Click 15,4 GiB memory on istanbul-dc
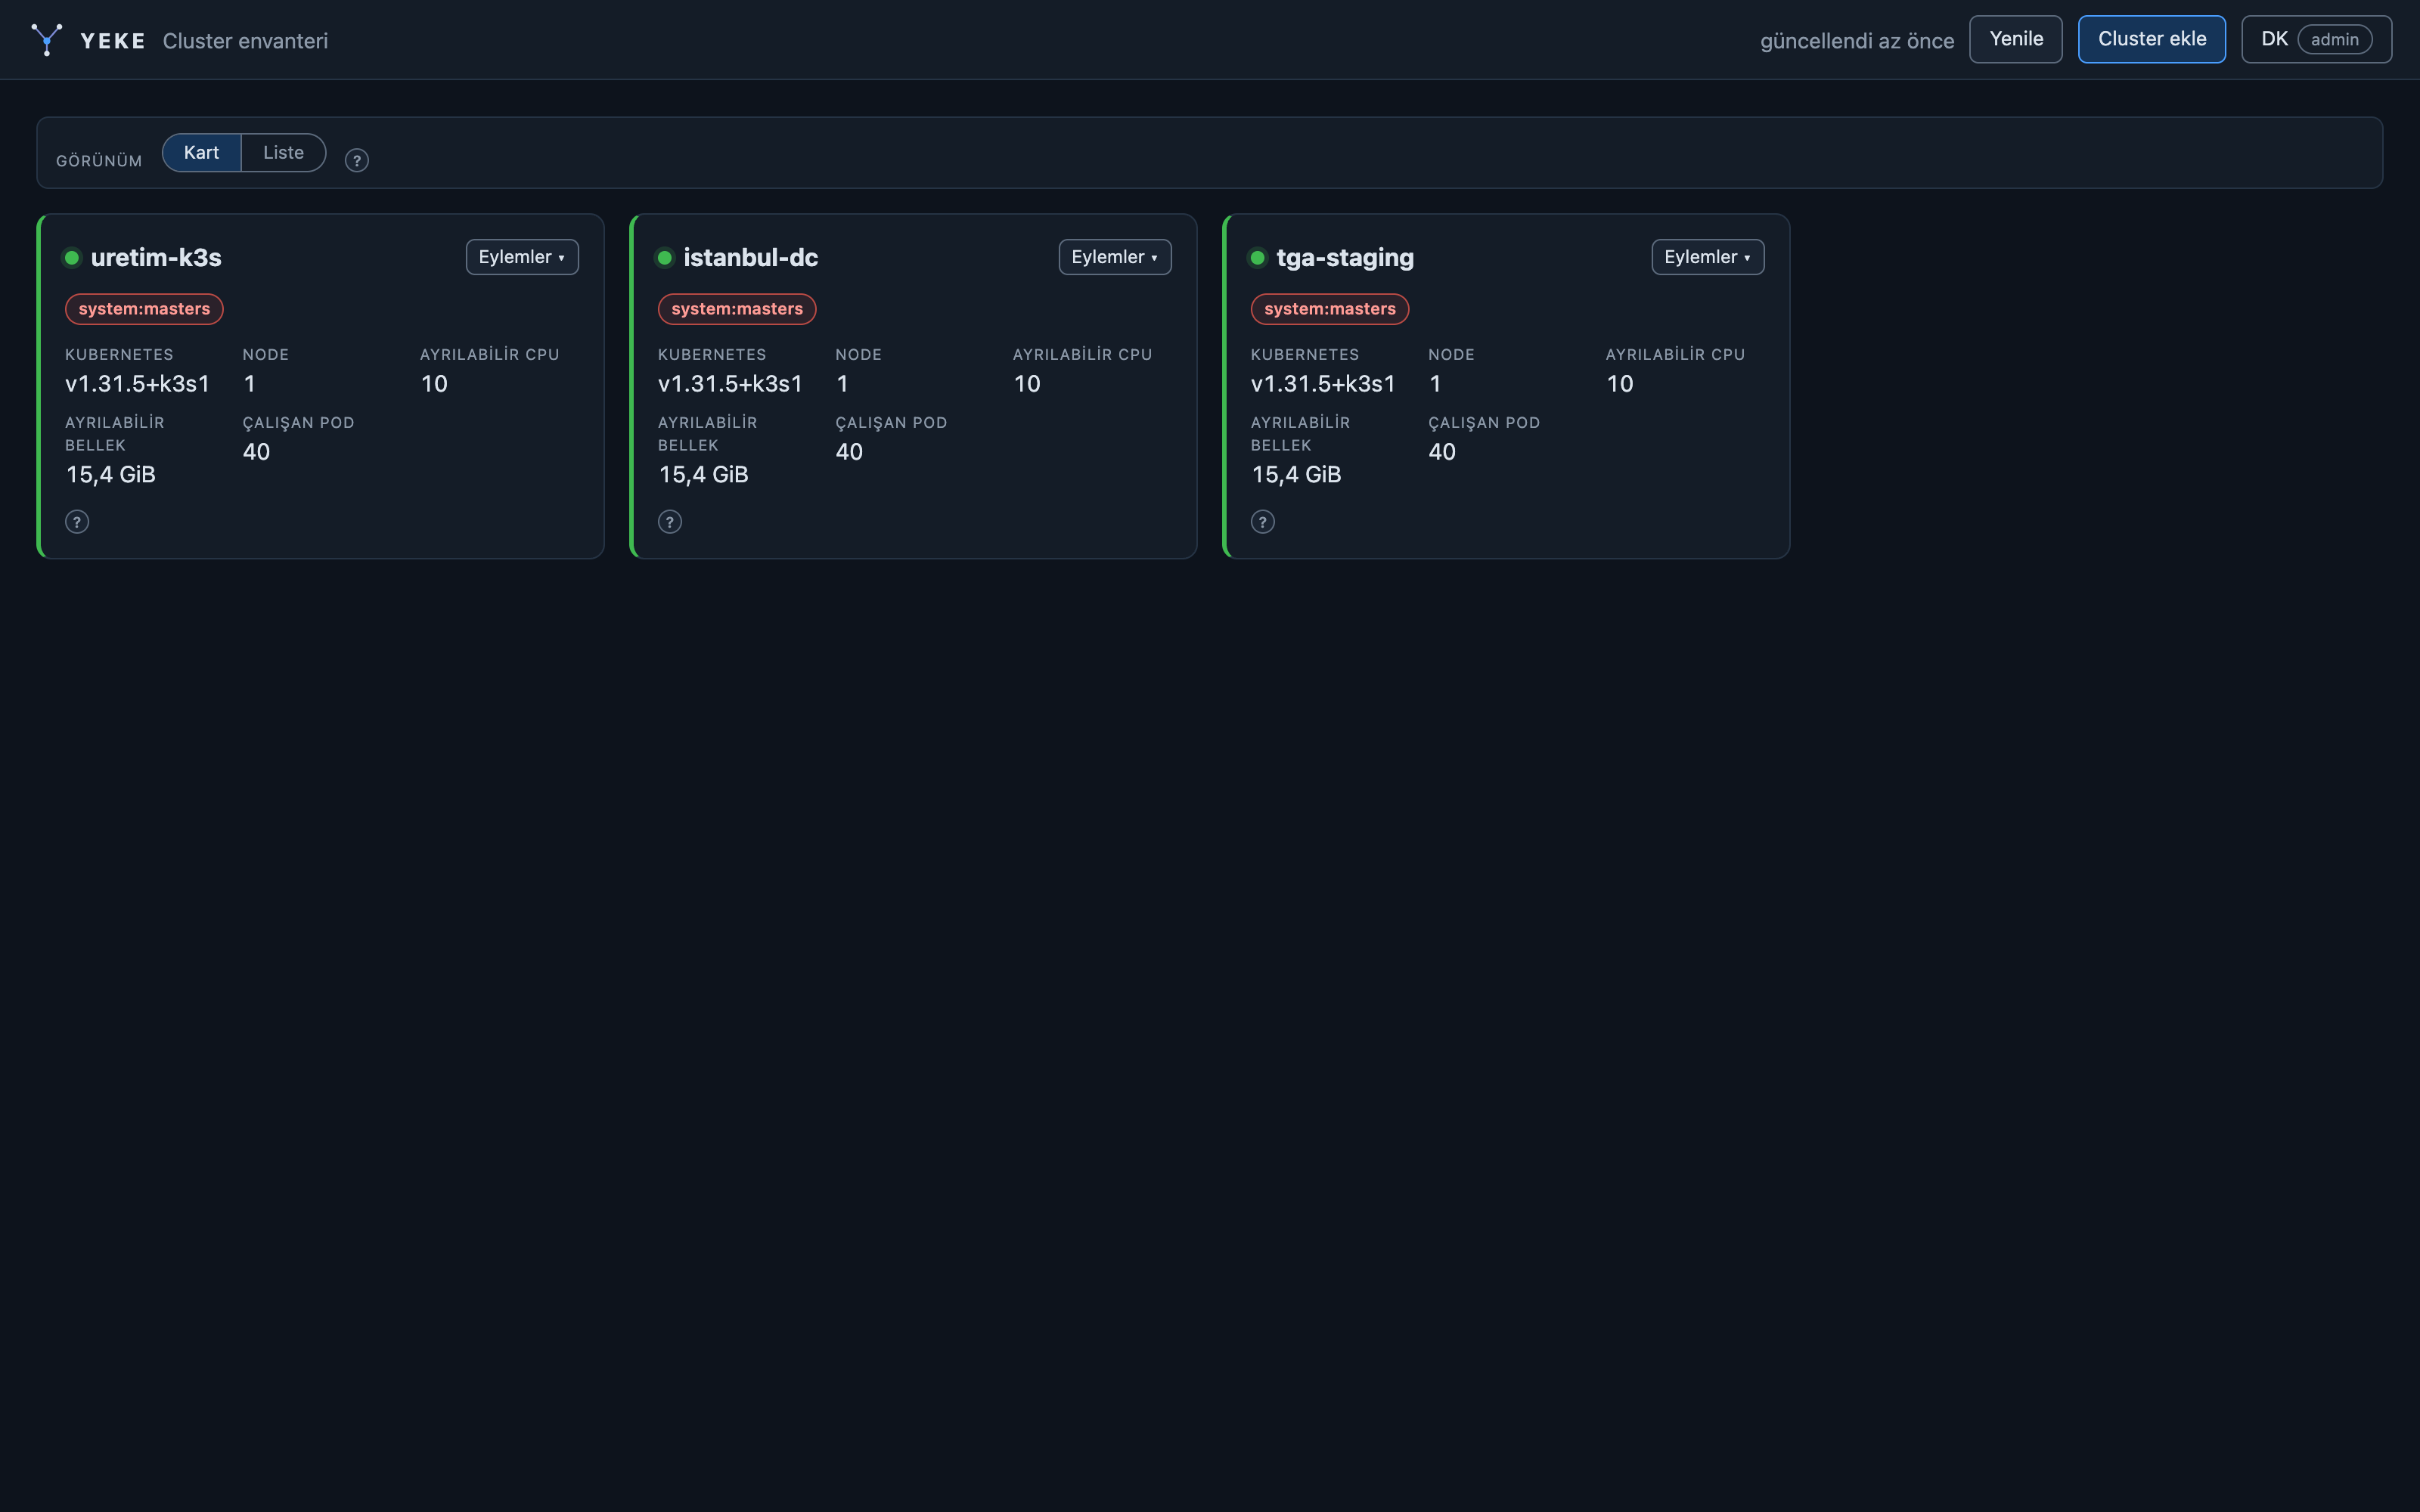Image resolution: width=2420 pixels, height=1512 pixels. 704,475
